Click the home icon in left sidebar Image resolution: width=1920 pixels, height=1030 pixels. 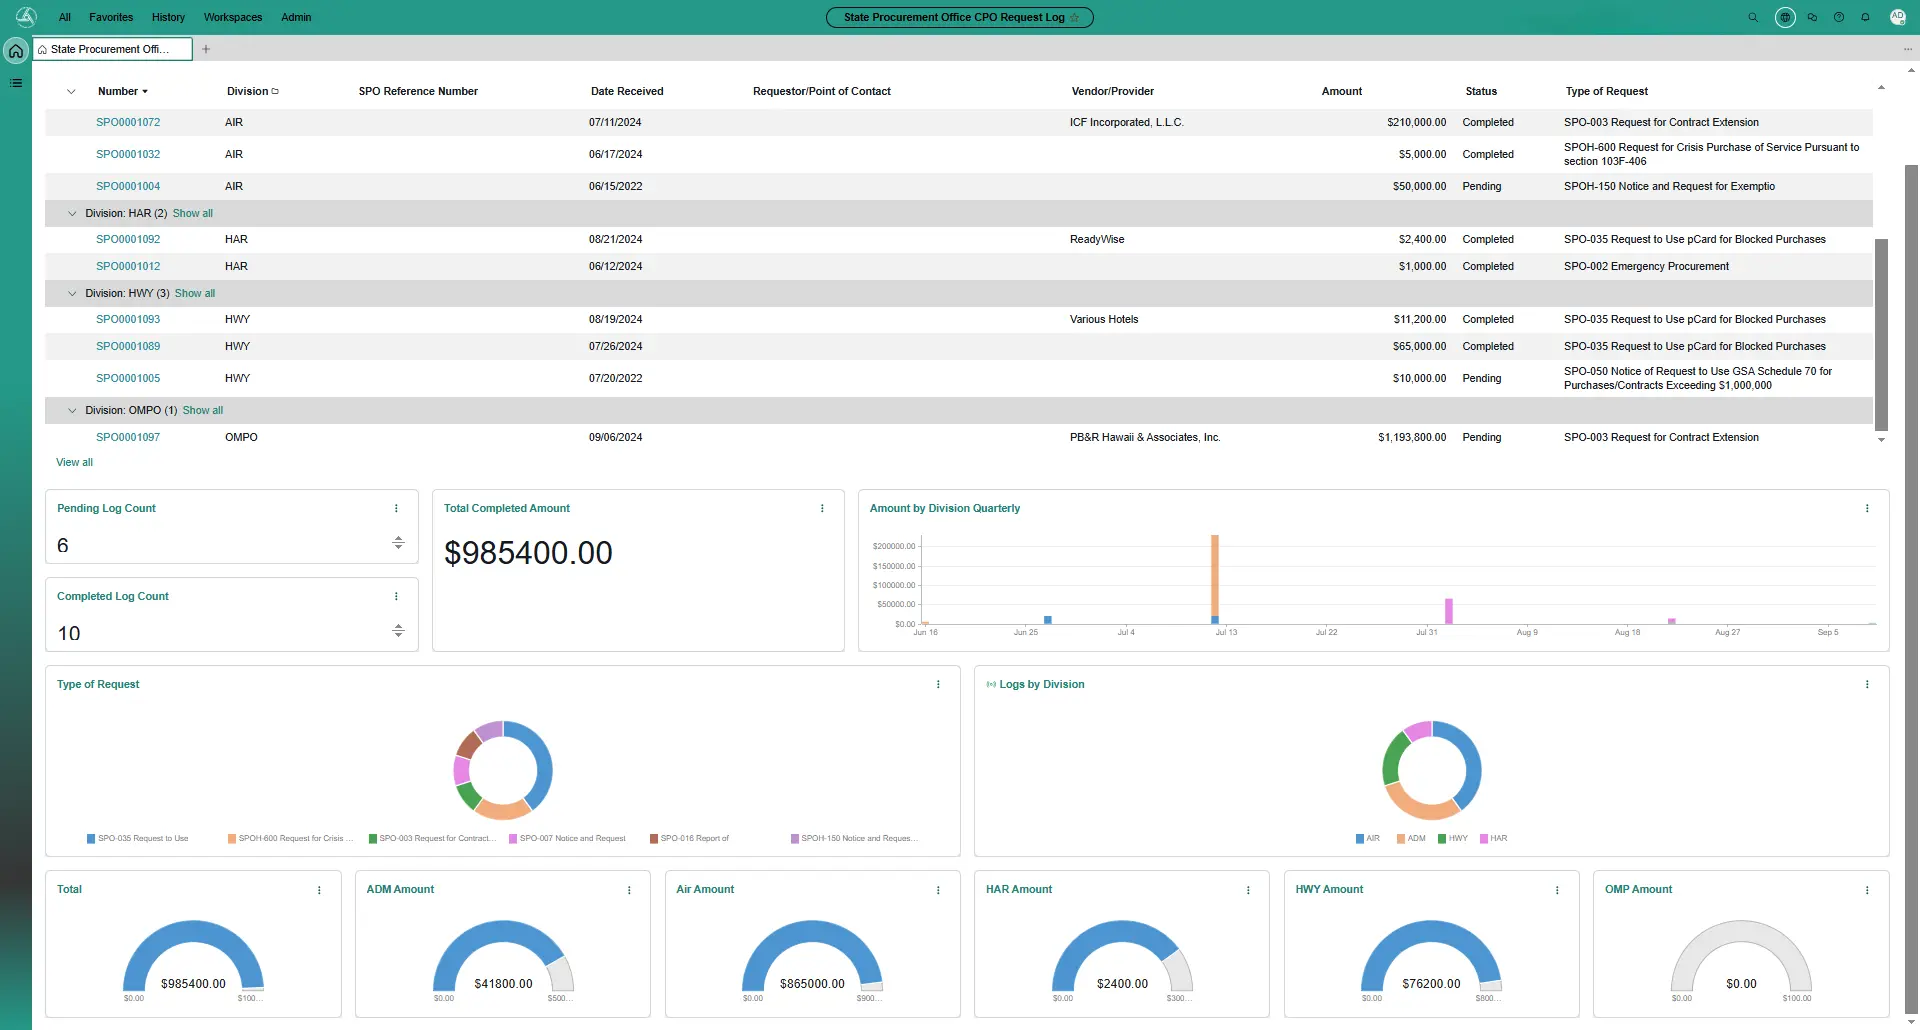point(16,50)
